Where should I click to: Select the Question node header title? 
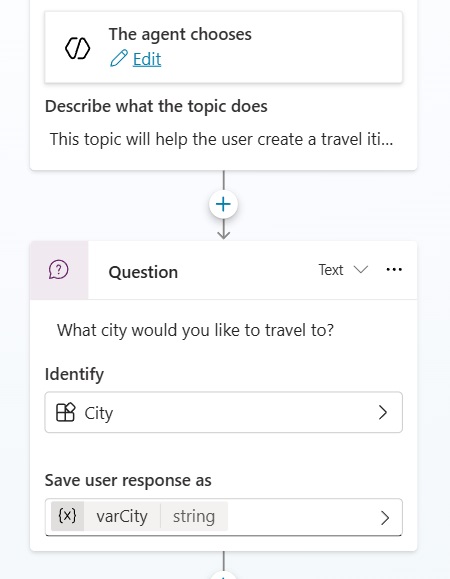point(143,272)
